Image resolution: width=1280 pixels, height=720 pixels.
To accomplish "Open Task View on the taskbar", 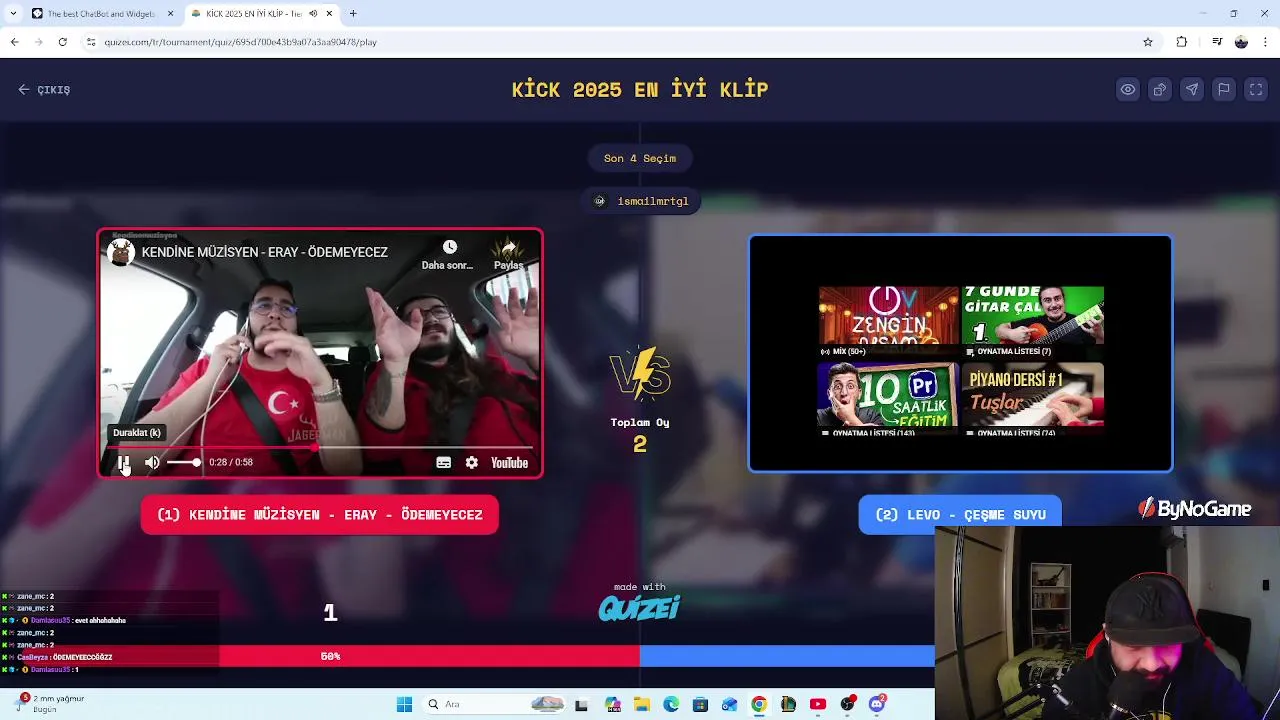I will tap(581, 704).
